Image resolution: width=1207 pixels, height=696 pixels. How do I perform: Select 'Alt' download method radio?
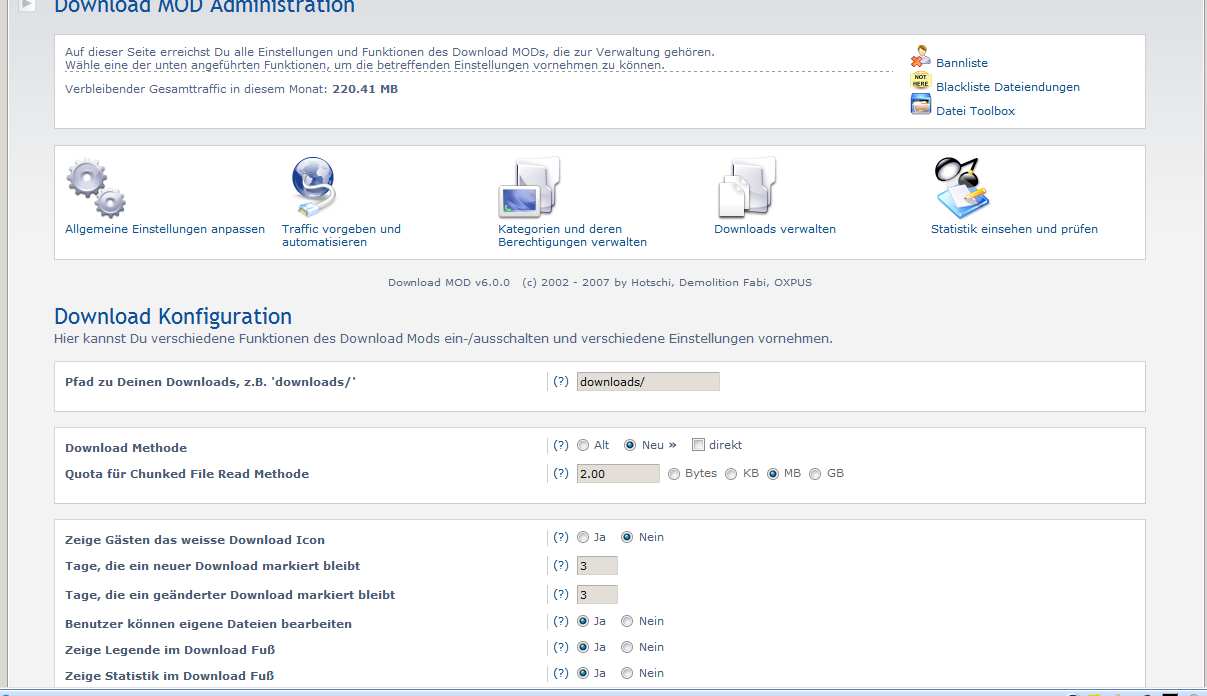pos(583,445)
